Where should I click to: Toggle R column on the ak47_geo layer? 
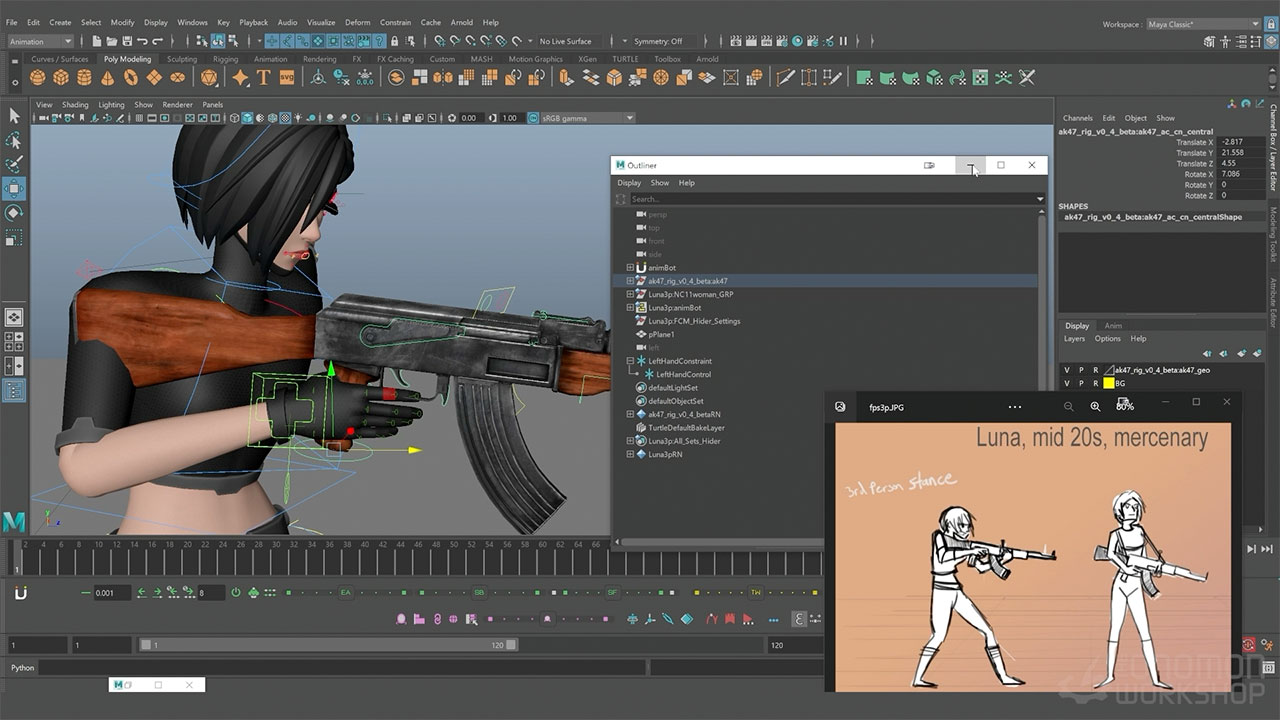click(1095, 370)
